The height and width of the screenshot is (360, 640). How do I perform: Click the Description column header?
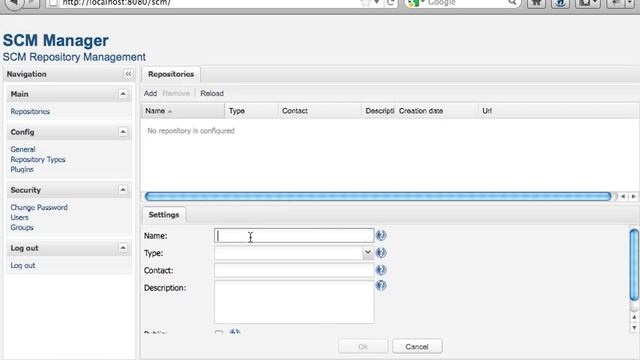(379, 111)
